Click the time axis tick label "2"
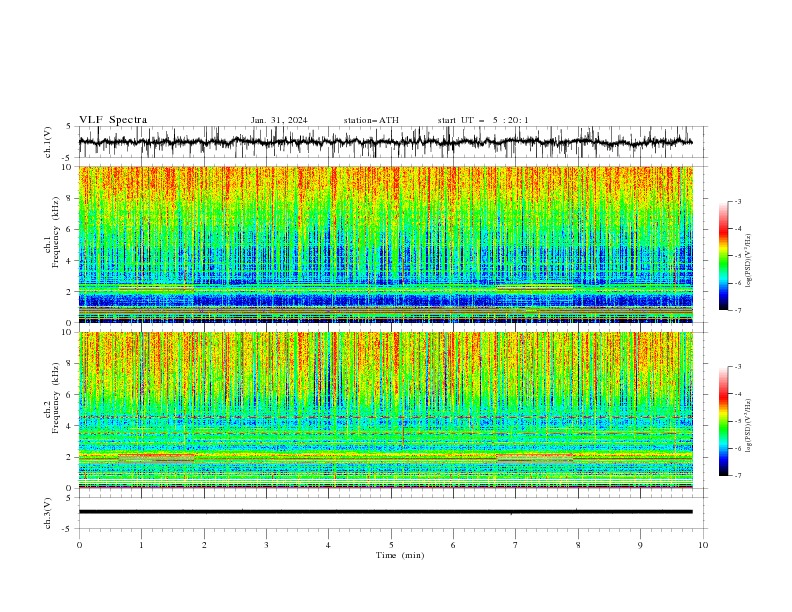This screenshot has height=612, width=792. pos(204,545)
